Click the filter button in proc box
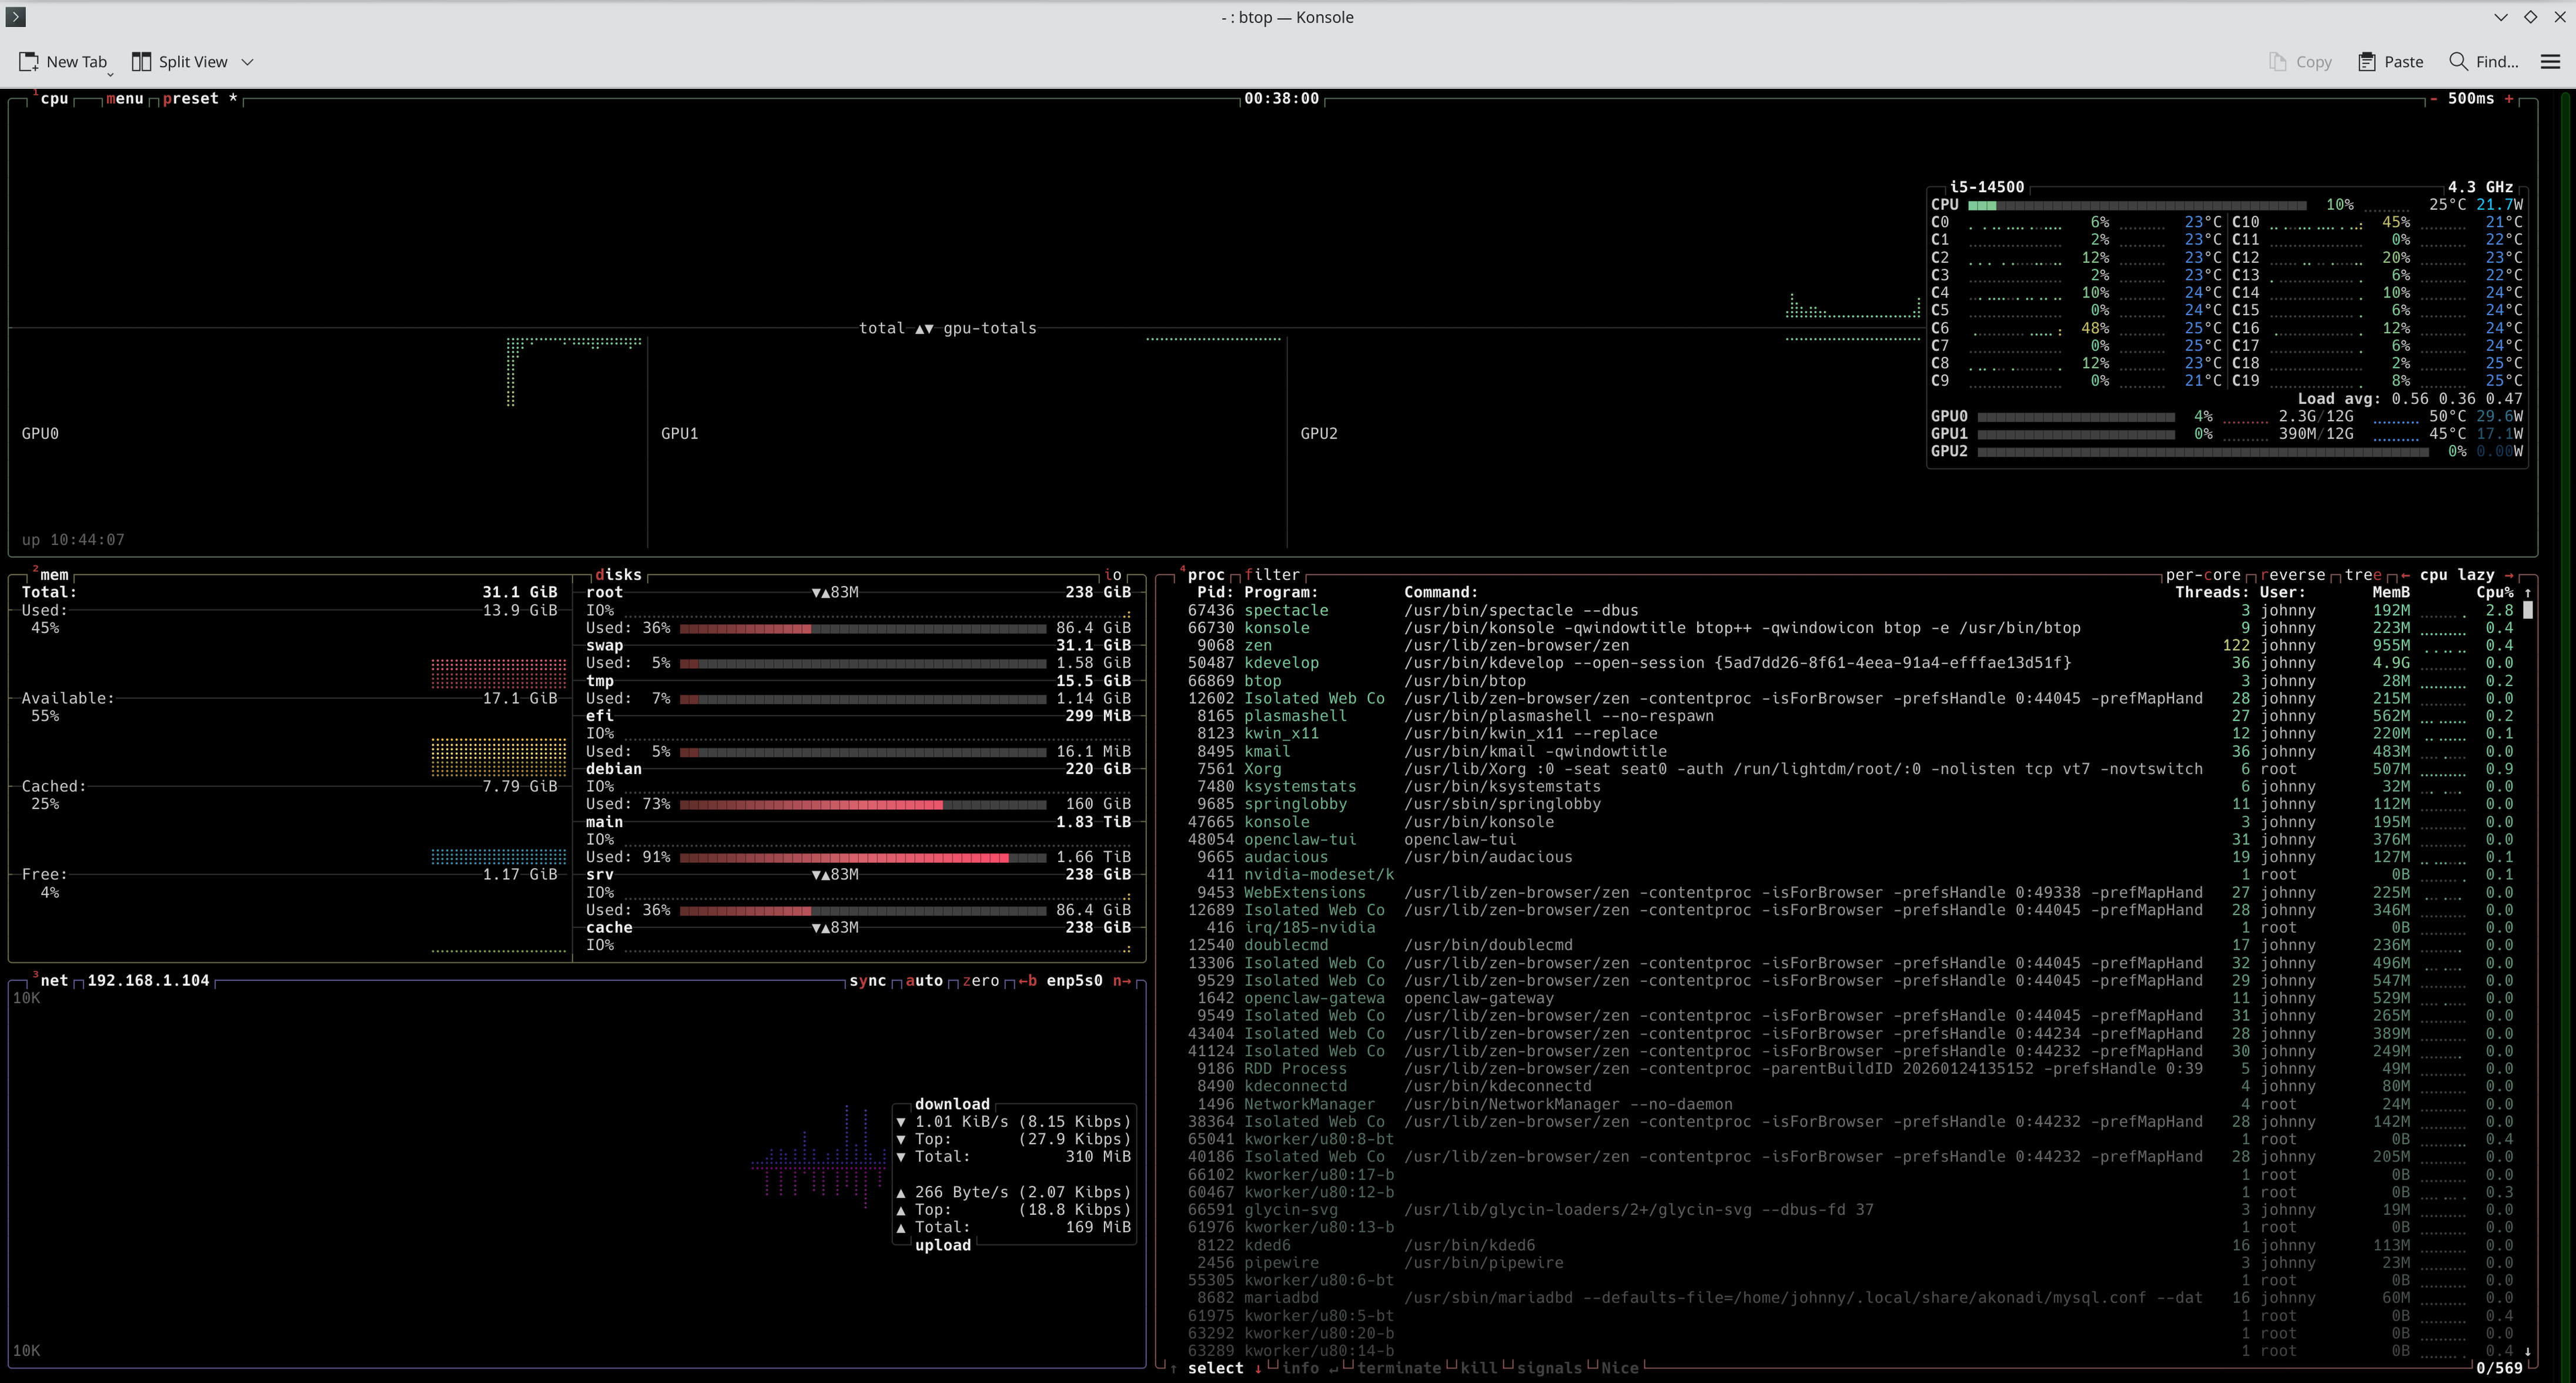The width and height of the screenshot is (2576, 1383). pos(1272,575)
